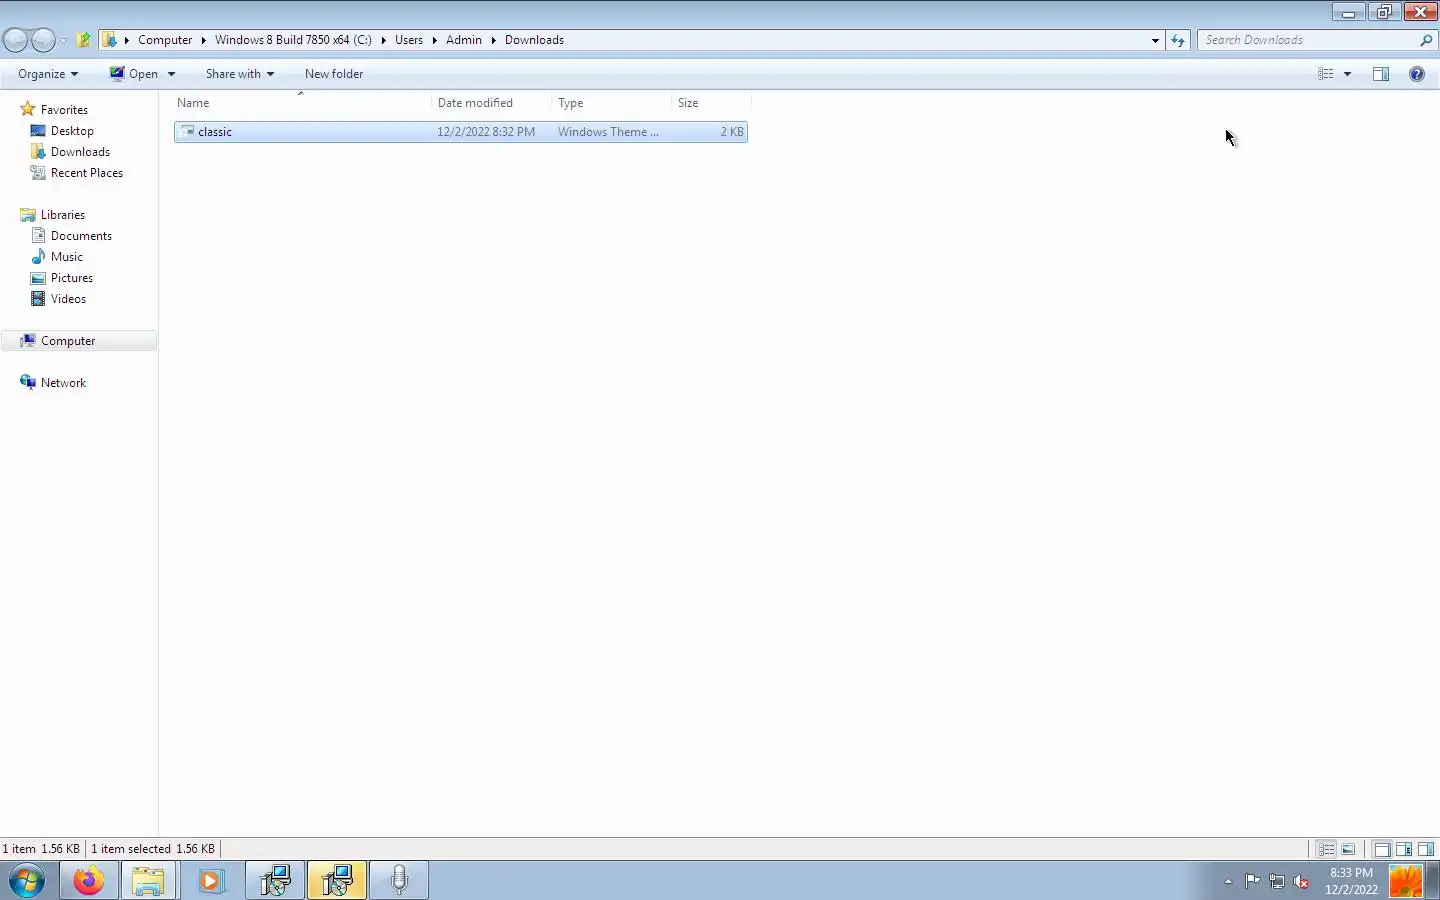Open the Help button
Screen dimensions: 1440x900
tap(1417, 74)
